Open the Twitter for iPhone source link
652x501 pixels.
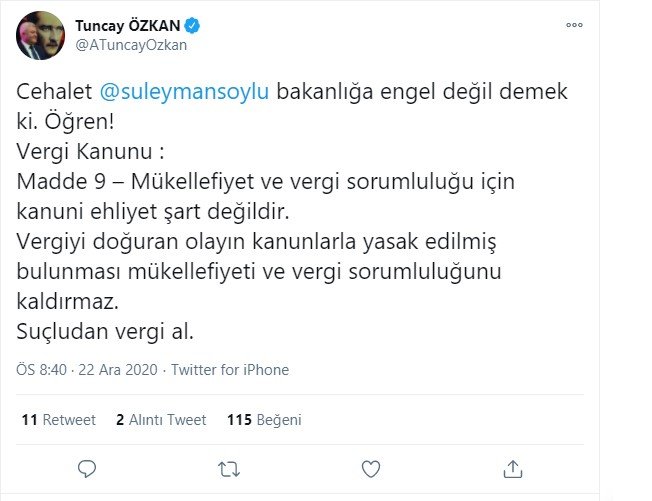230,370
